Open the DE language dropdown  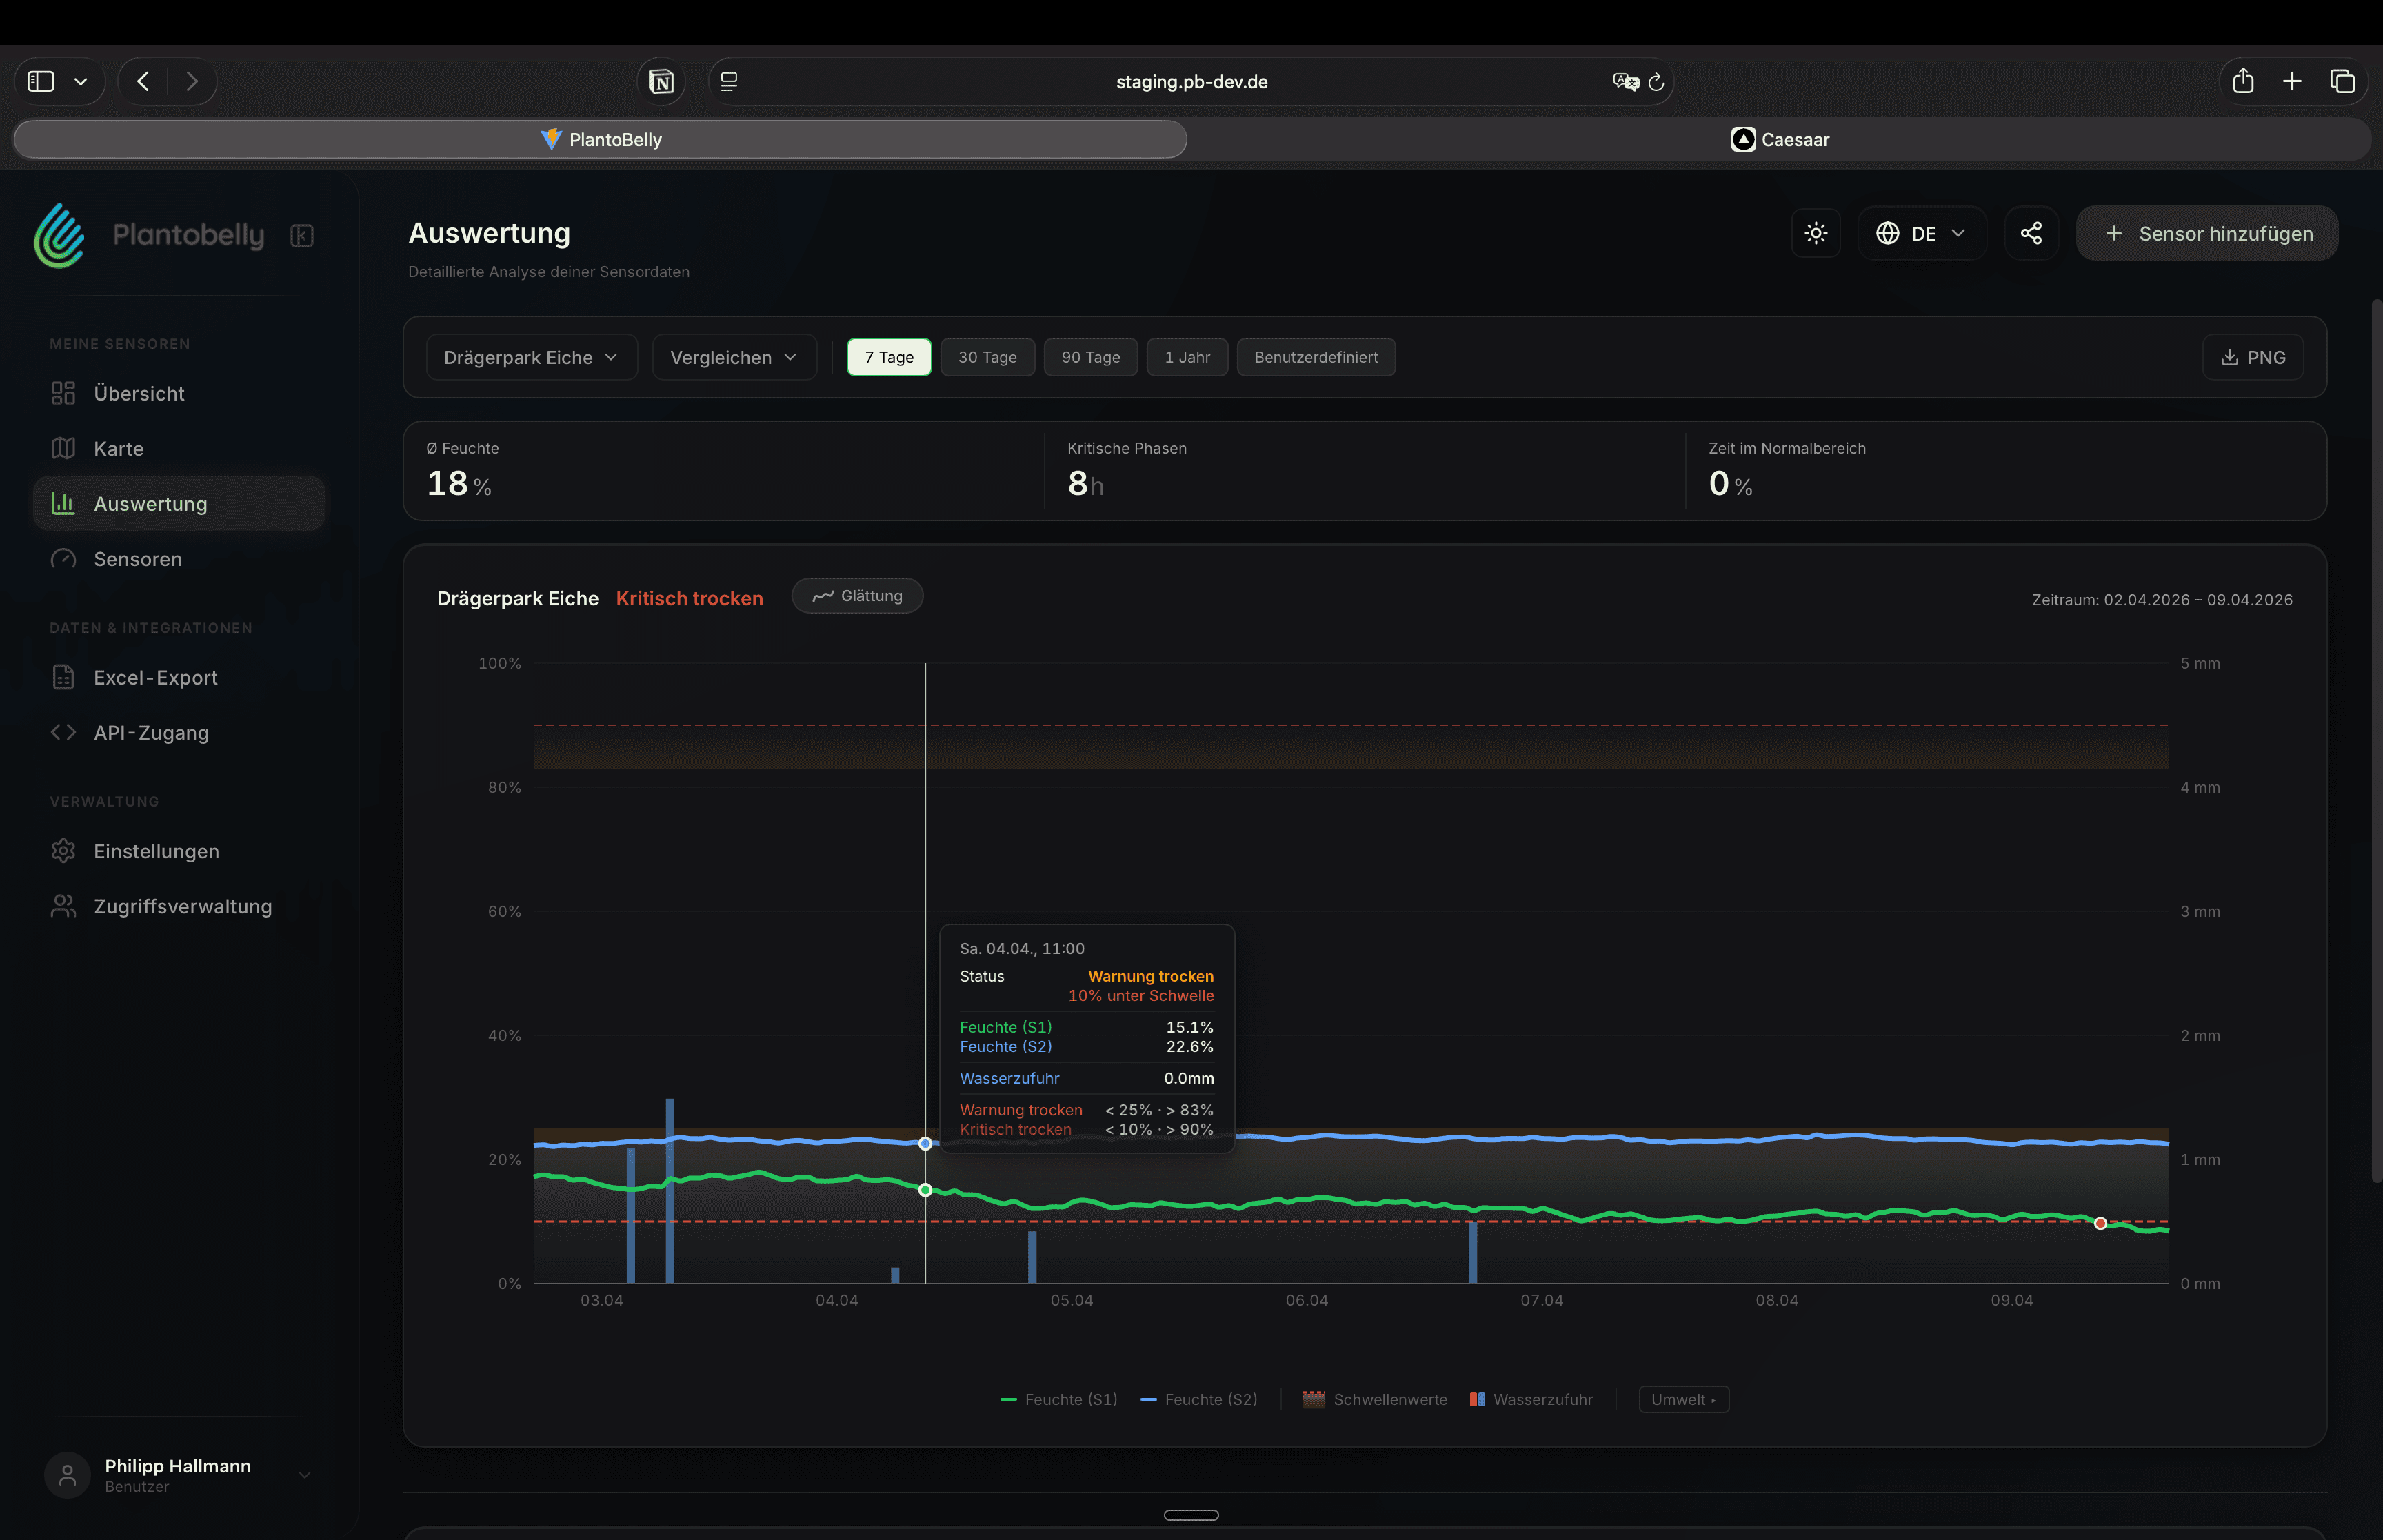click(1921, 233)
